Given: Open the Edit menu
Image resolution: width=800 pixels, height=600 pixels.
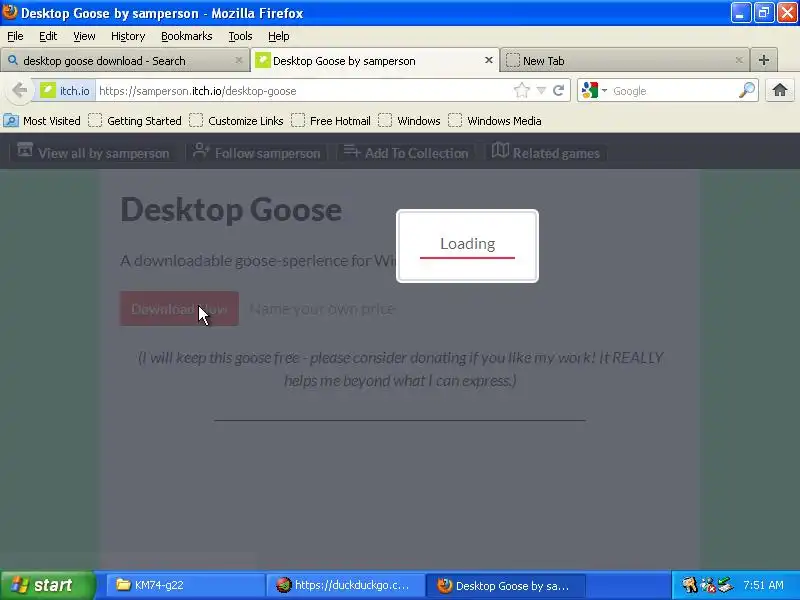Looking at the screenshot, I should click(x=48, y=36).
